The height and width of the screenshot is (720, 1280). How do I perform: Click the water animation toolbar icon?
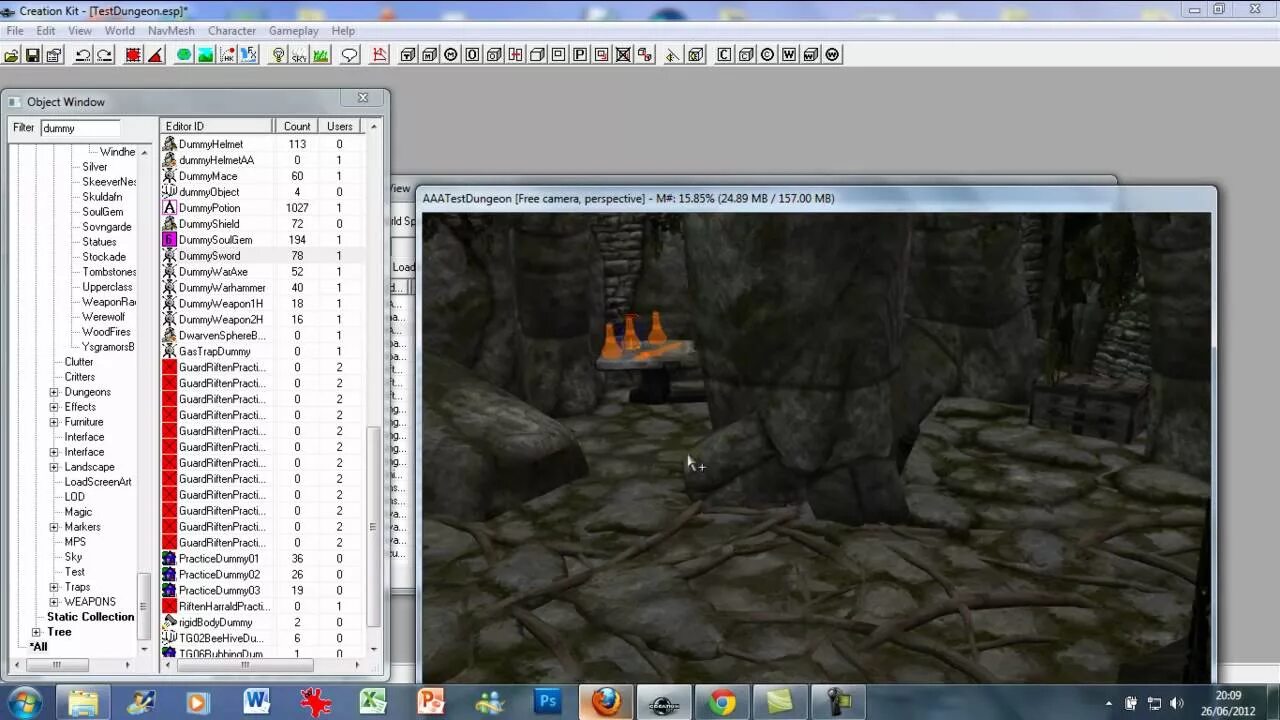point(249,55)
